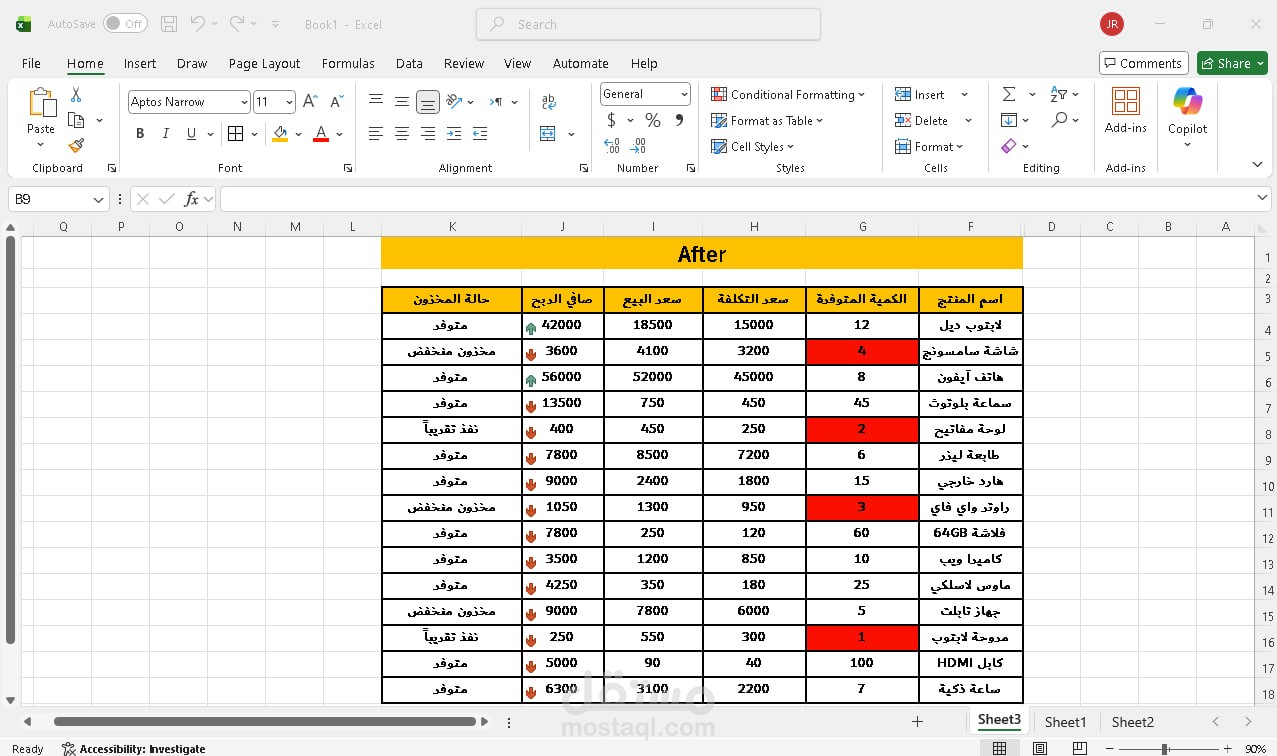Expand the formula bar chevron

click(x=1262, y=199)
